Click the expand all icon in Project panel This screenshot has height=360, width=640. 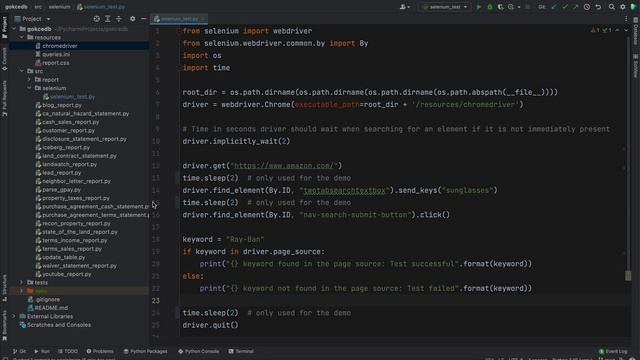(108, 19)
